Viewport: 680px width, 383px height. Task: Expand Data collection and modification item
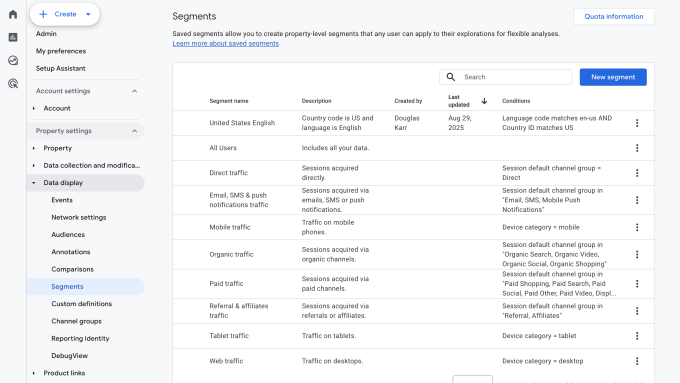click(34, 166)
